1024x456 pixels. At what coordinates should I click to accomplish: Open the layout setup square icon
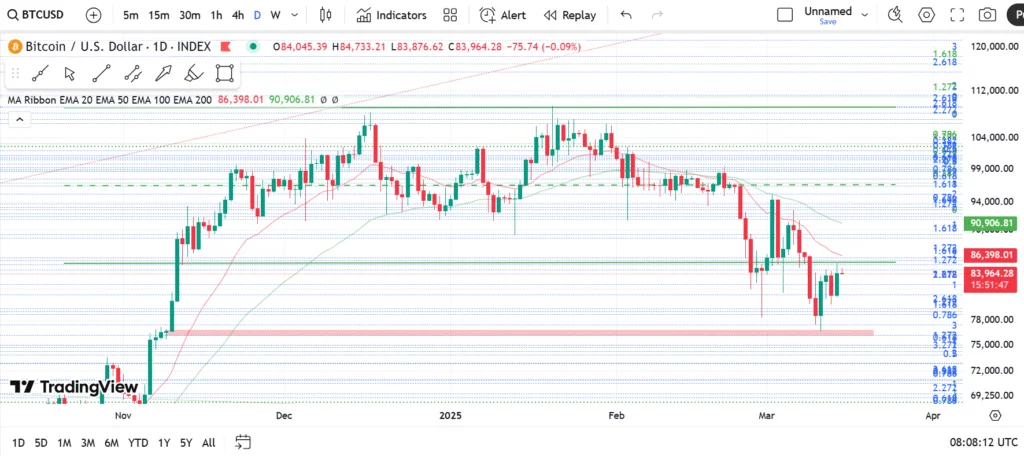point(785,15)
